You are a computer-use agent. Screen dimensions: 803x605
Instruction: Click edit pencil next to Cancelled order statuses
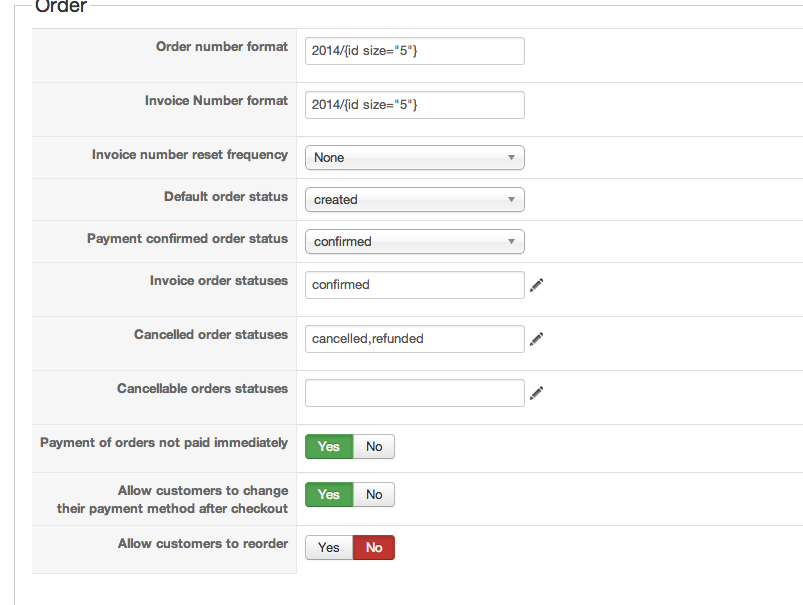(x=536, y=339)
